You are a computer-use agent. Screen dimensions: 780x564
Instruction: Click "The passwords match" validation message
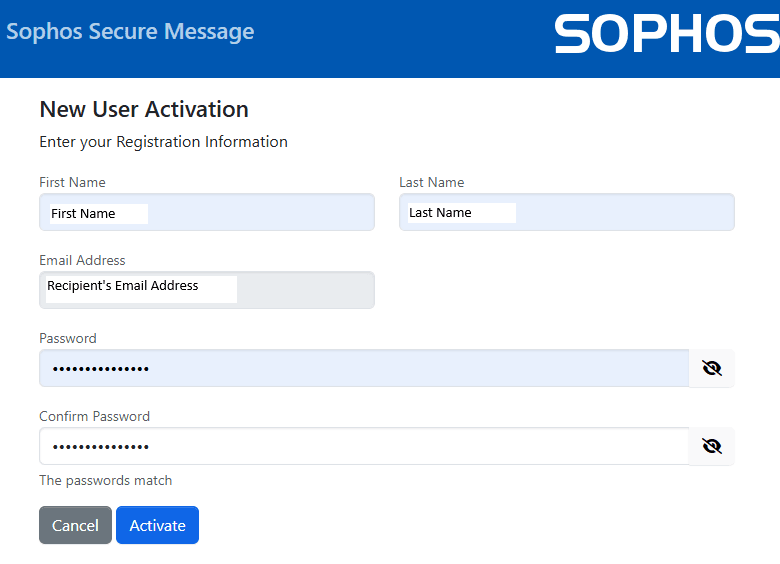pyautogui.click(x=105, y=480)
